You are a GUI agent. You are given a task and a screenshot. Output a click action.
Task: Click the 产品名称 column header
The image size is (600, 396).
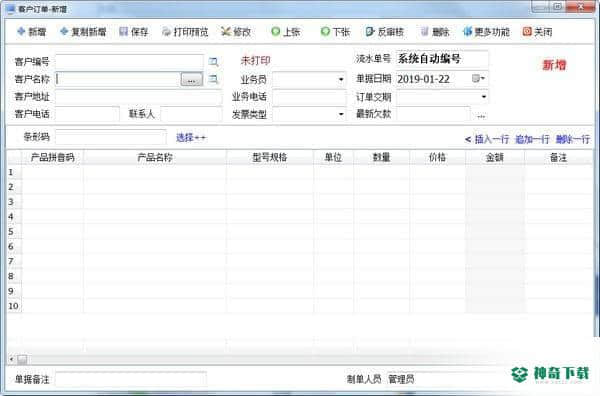[155, 157]
